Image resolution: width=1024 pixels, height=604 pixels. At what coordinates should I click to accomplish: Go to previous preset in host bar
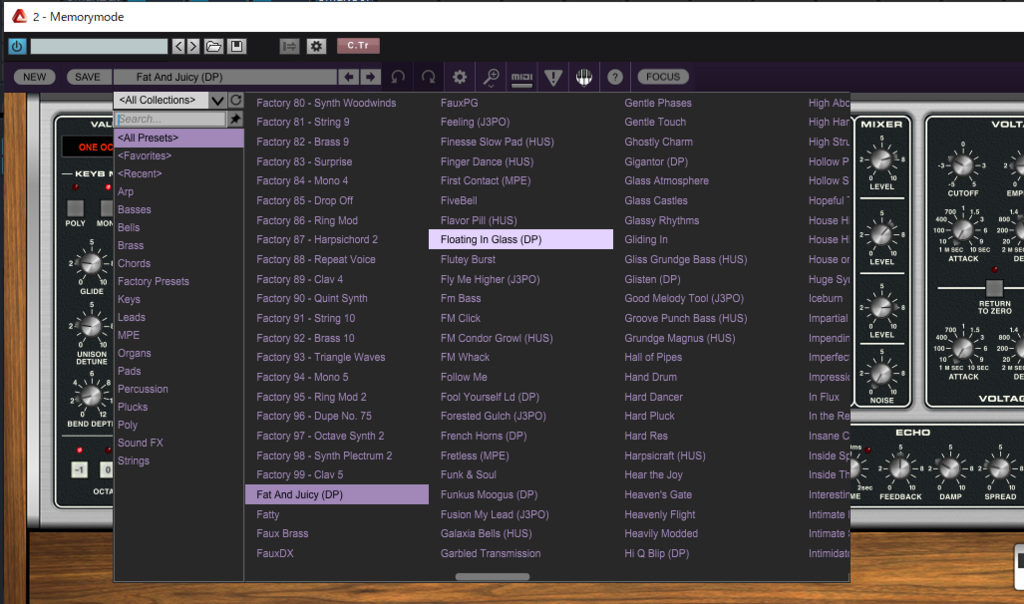(178, 46)
